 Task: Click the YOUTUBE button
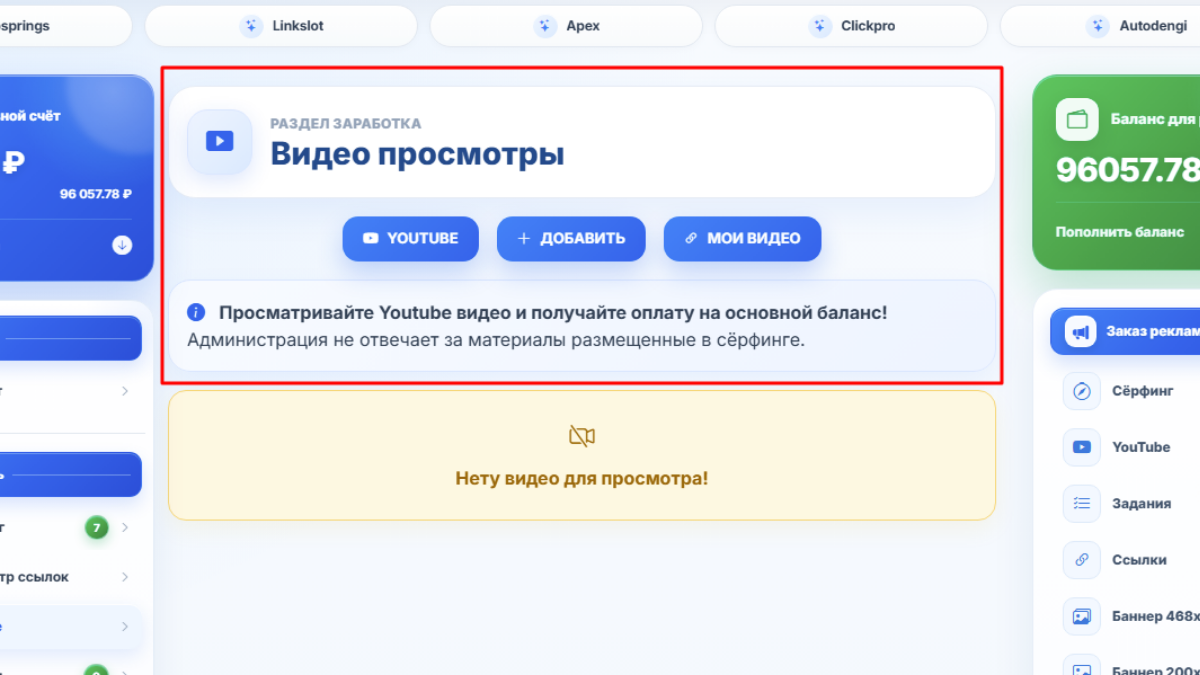pos(411,239)
